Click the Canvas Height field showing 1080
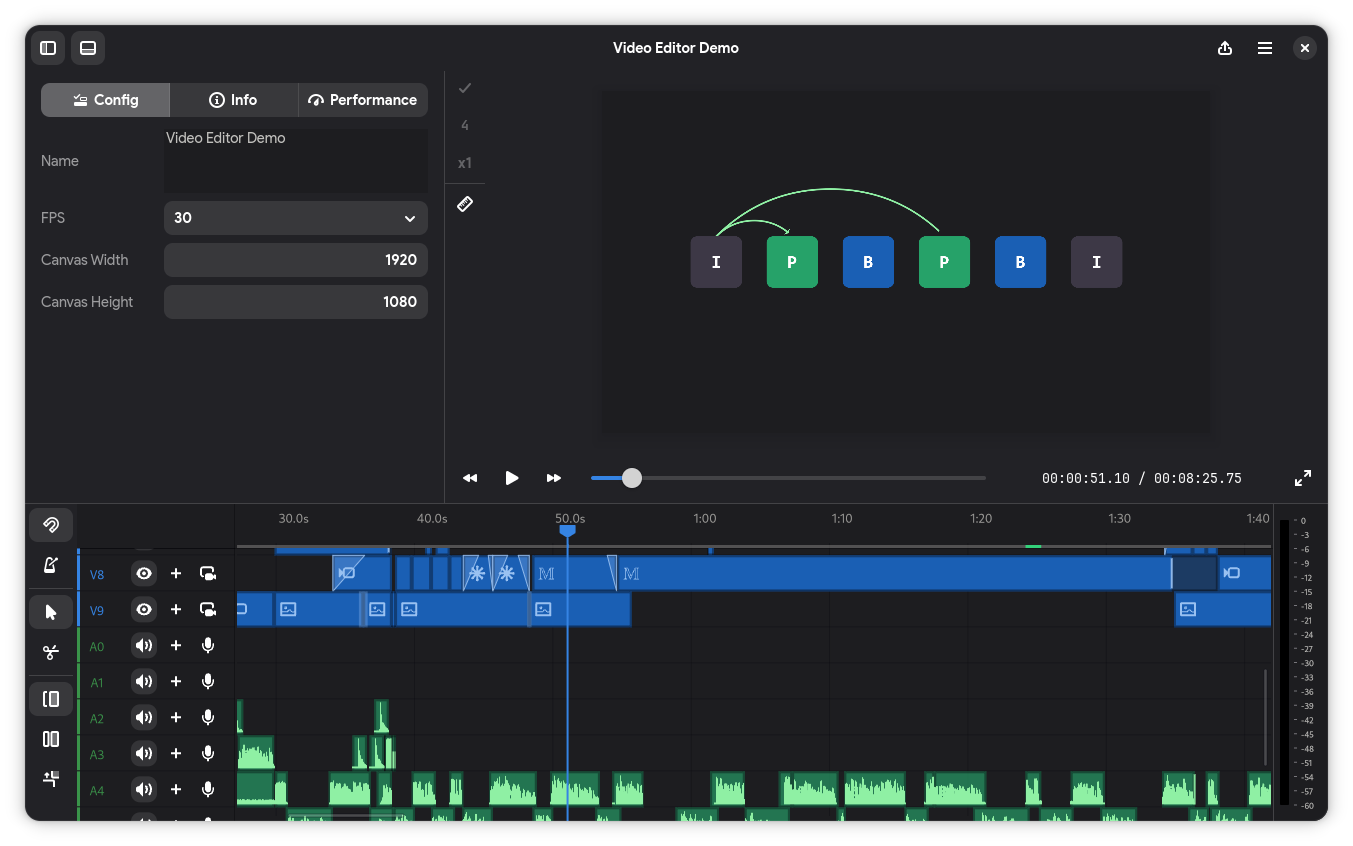 click(x=296, y=302)
